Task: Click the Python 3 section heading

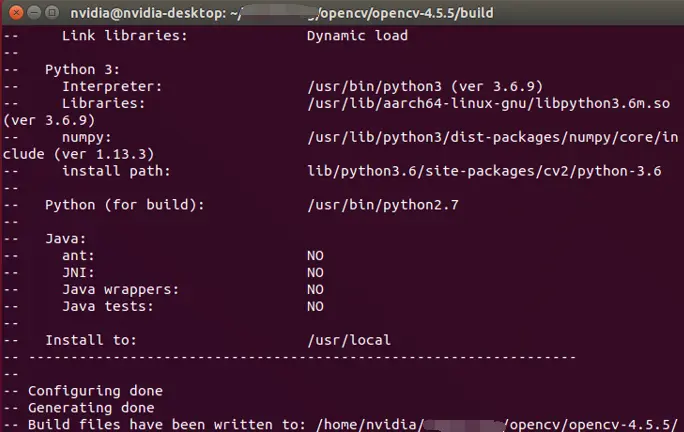Action: (82, 70)
